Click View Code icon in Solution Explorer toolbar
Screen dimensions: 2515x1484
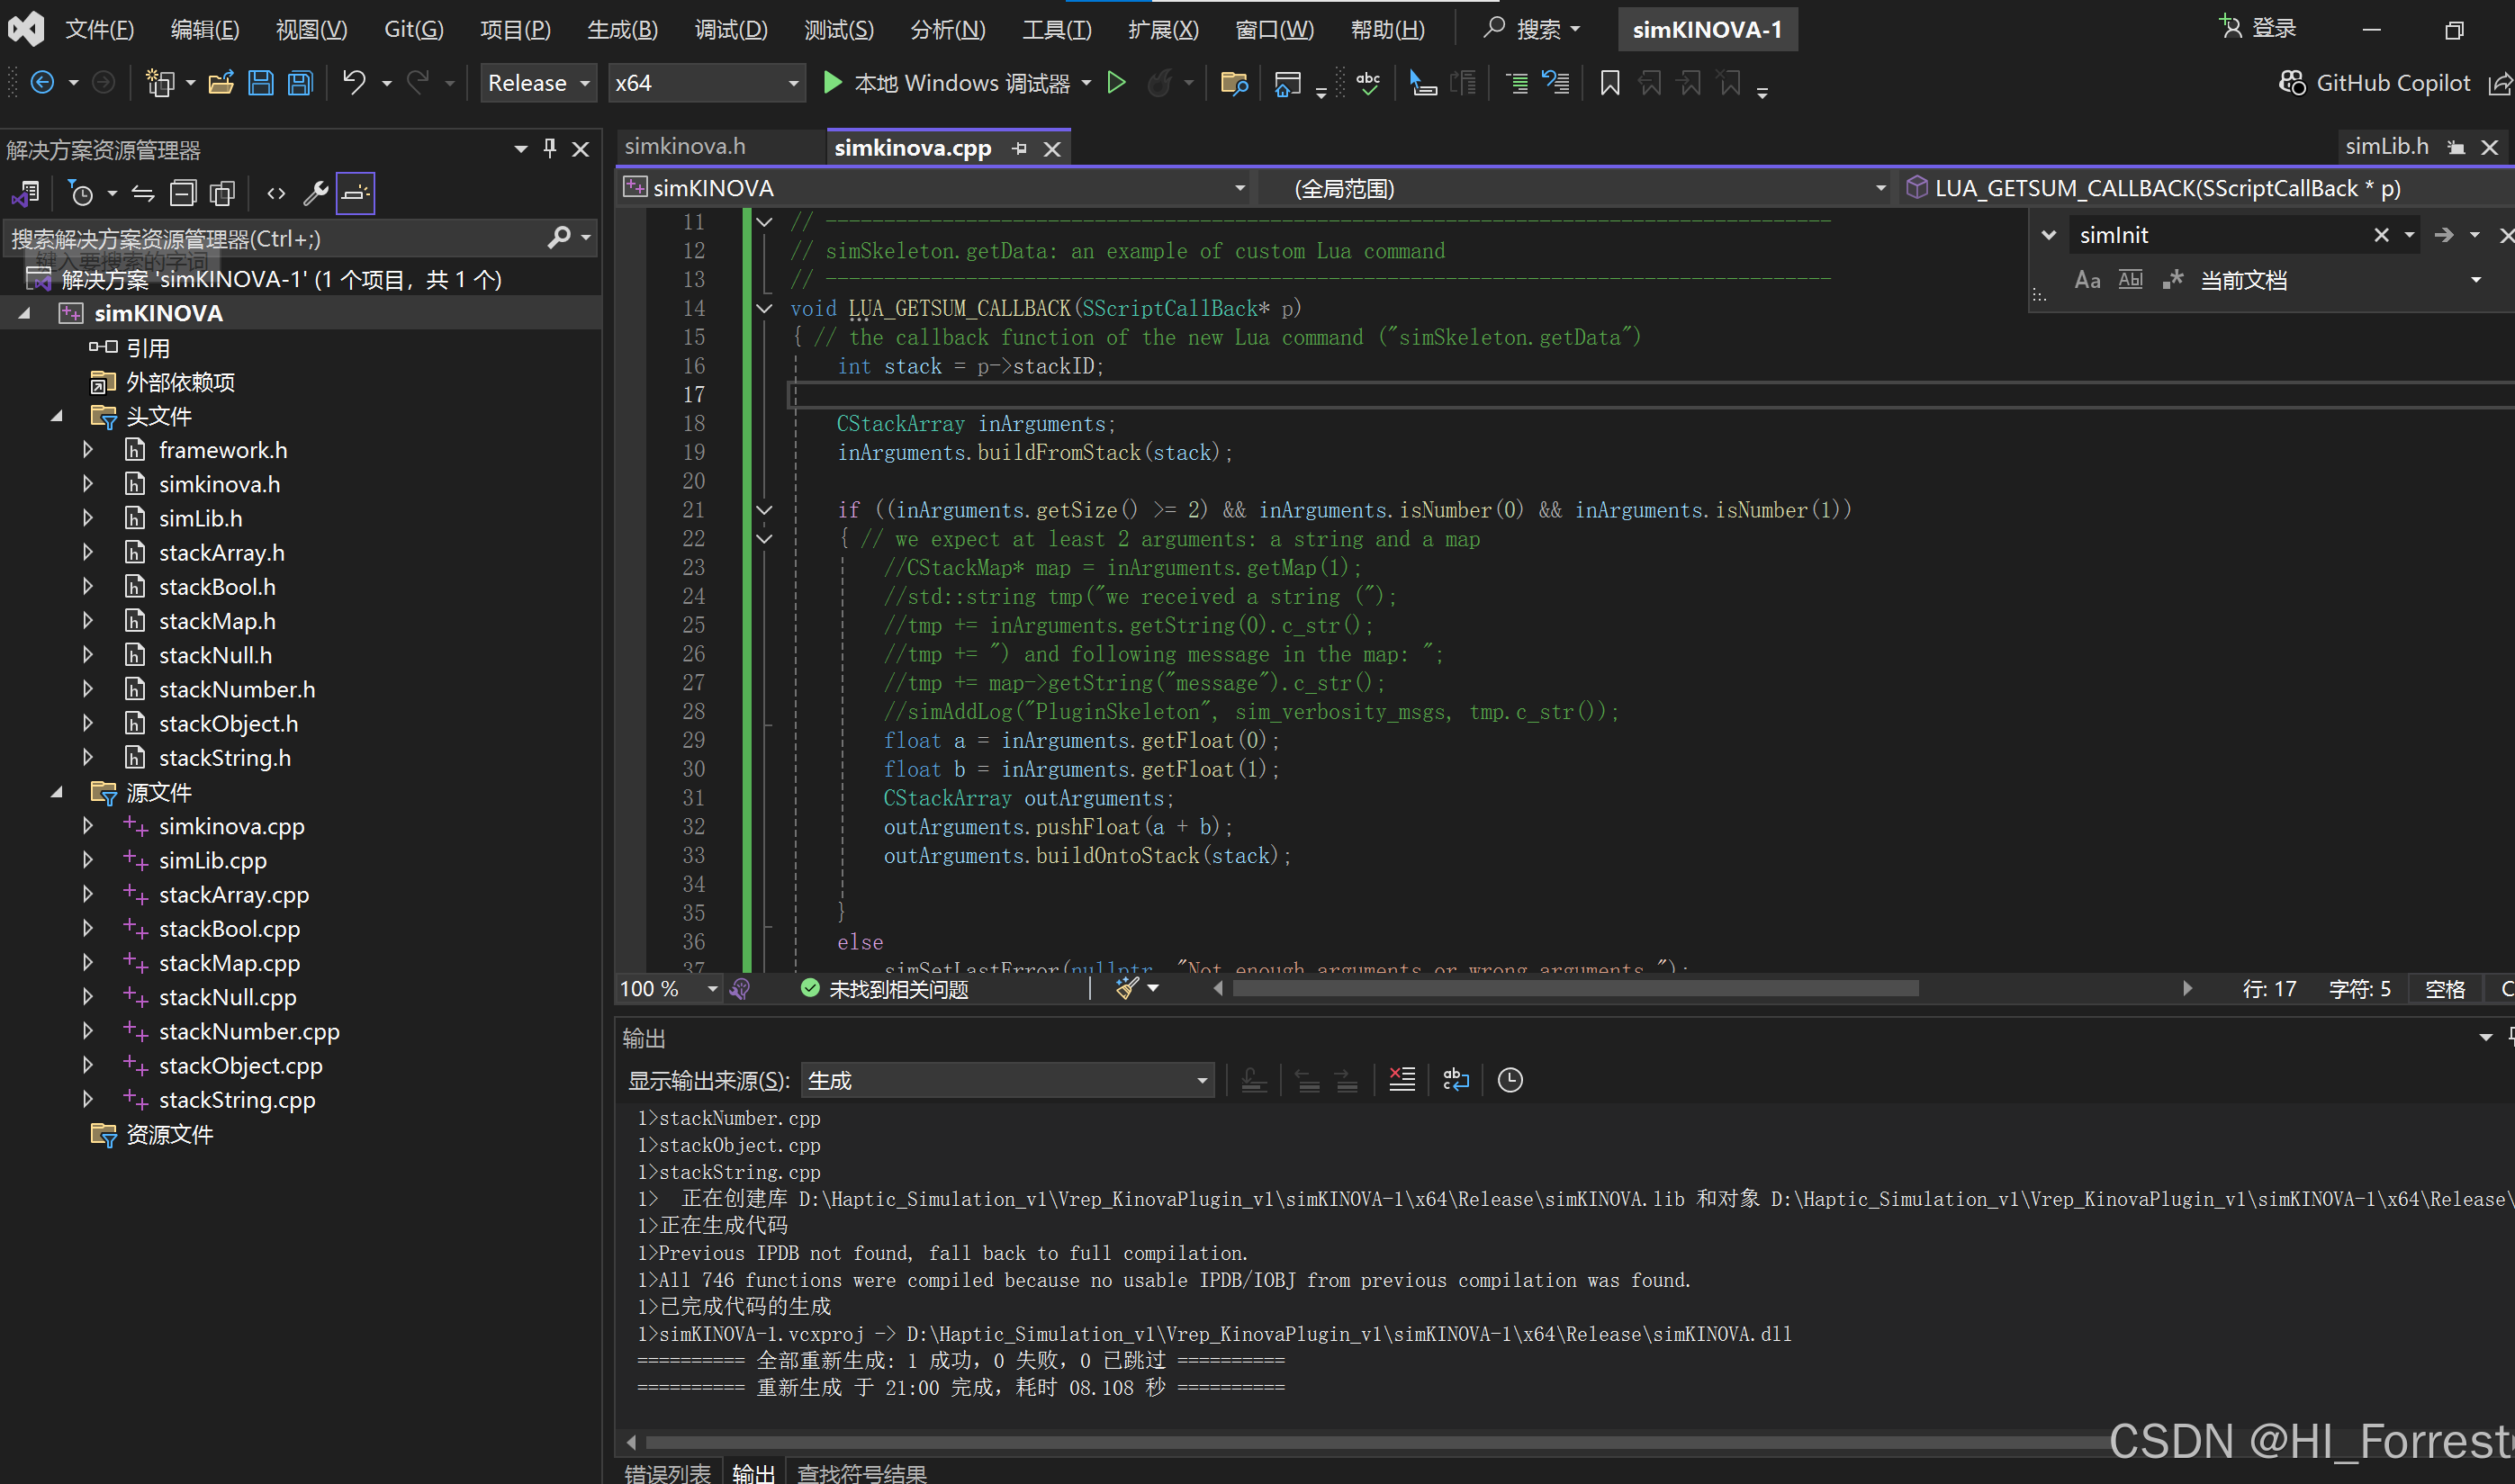tap(276, 193)
